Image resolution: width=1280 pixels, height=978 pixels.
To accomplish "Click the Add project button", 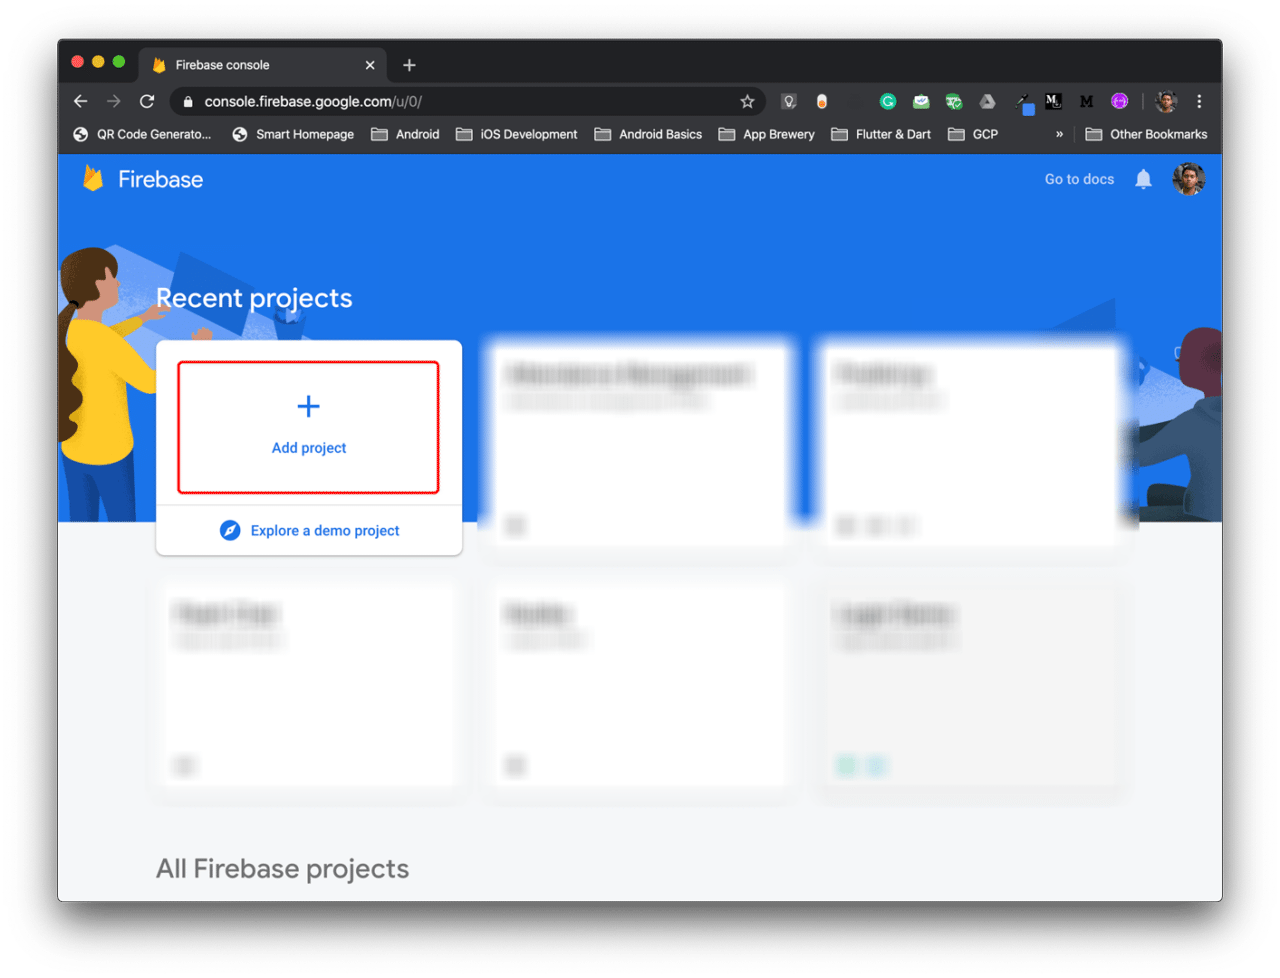I will tap(308, 427).
